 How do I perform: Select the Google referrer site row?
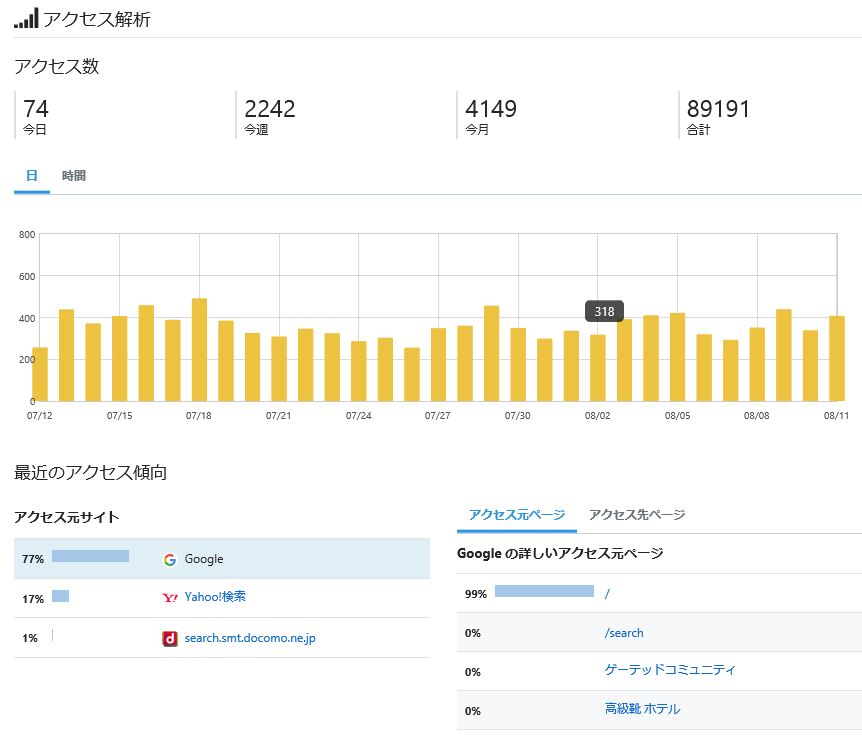(x=222, y=558)
